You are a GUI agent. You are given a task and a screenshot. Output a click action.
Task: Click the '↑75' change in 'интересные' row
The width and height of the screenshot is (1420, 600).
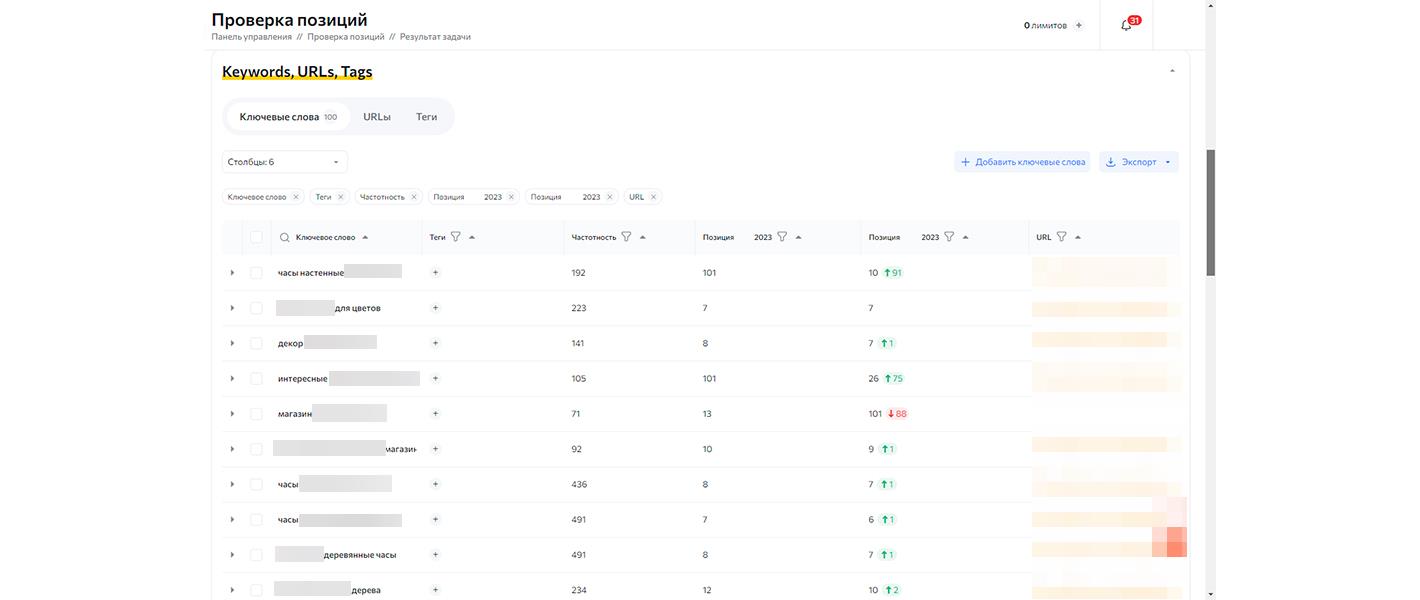[x=893, y=378]
